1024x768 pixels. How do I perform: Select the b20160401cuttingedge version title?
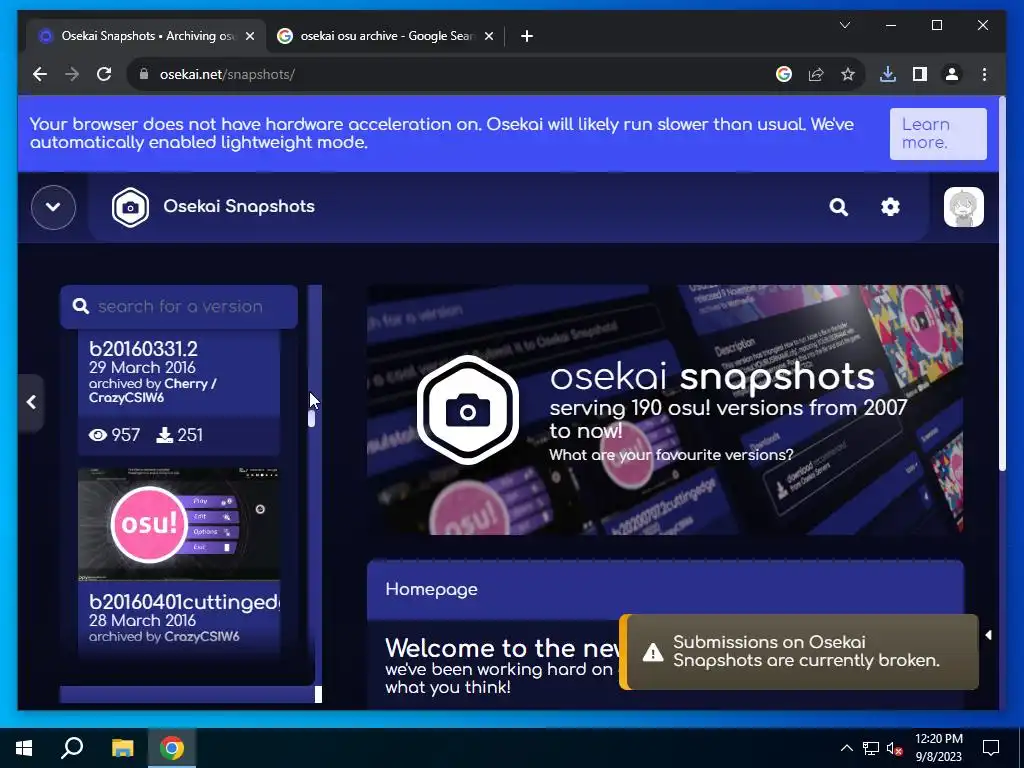click(x=185, y=601)
